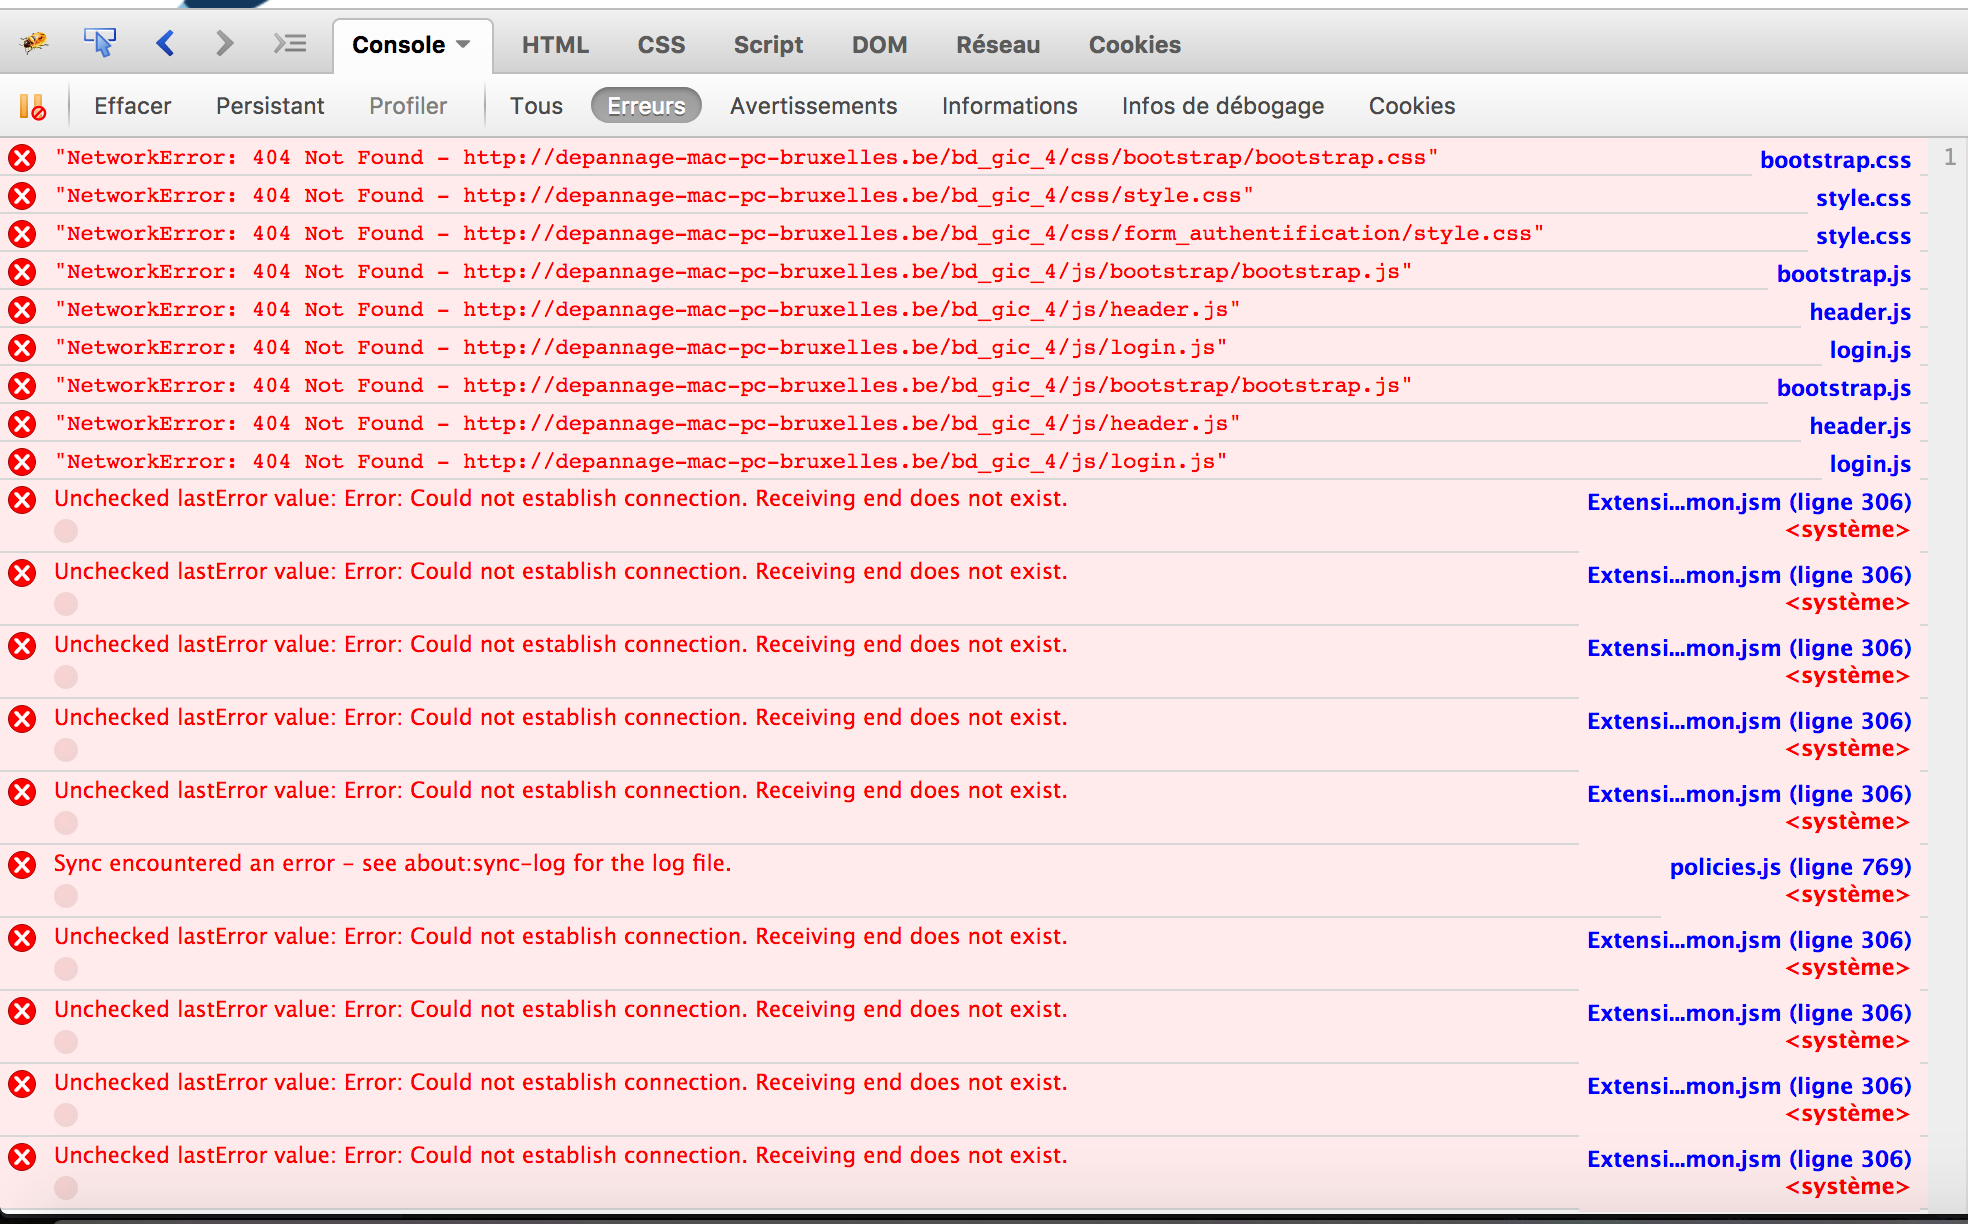Open the bootstrap.css source link
1968x1224 pixels.
pyautogui.click(x=1835, y=160)
